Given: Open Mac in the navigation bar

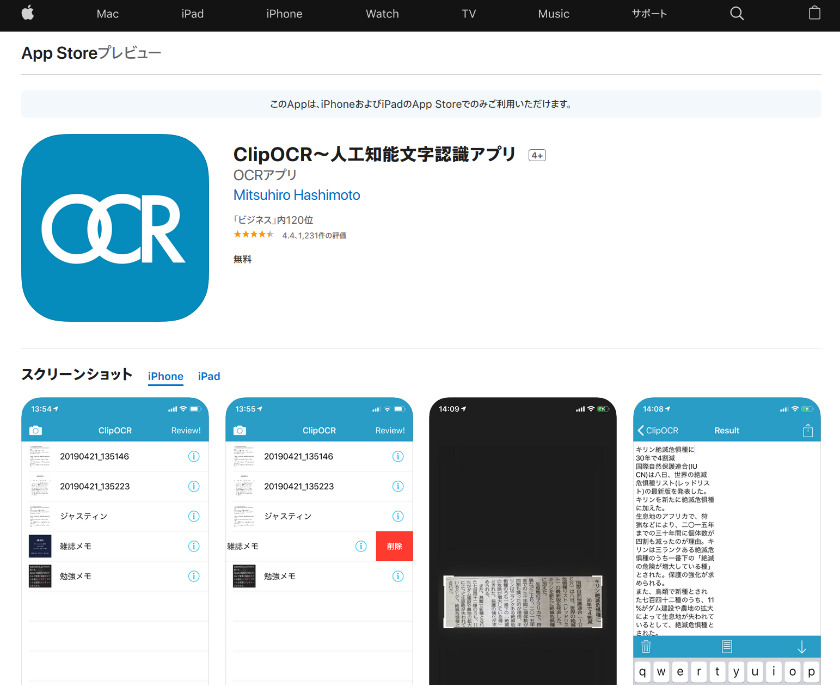Looking at the screenshot, I should [x=107, y=14].
